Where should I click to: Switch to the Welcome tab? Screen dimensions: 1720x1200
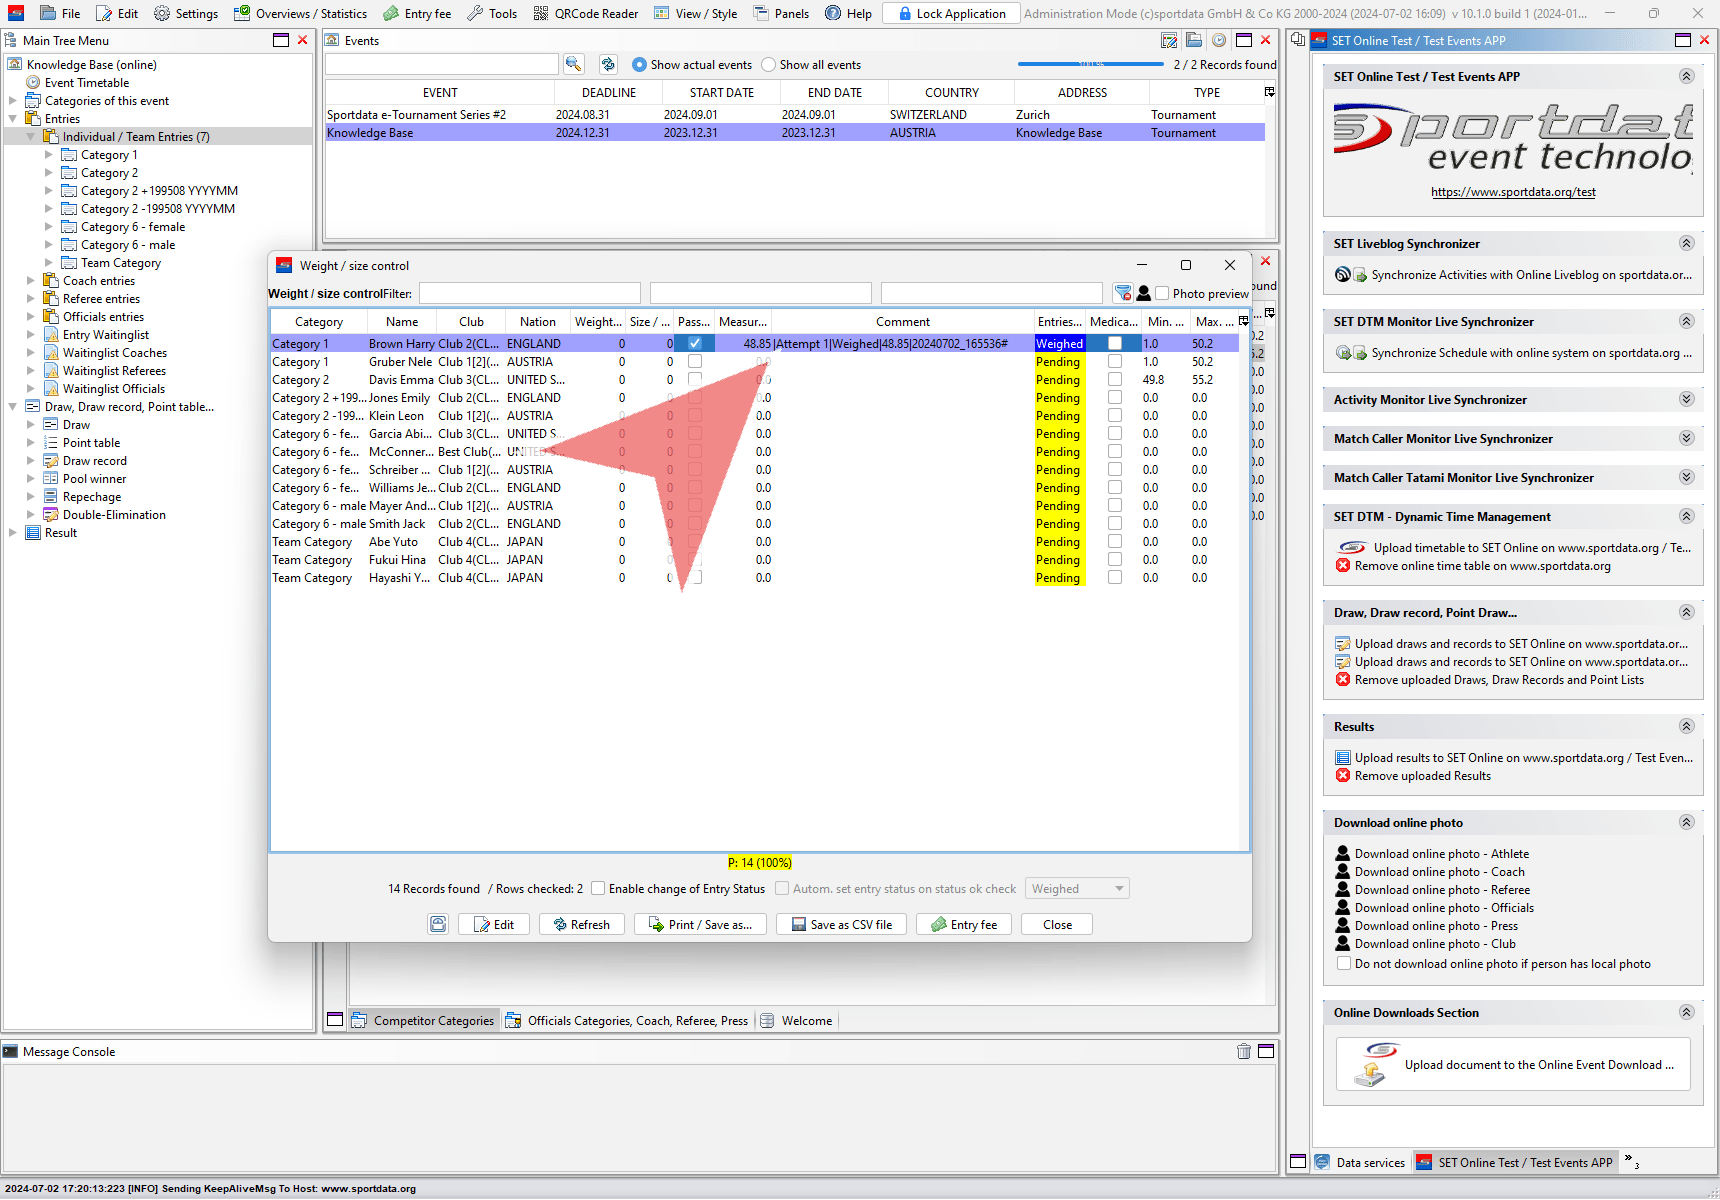806,1020
